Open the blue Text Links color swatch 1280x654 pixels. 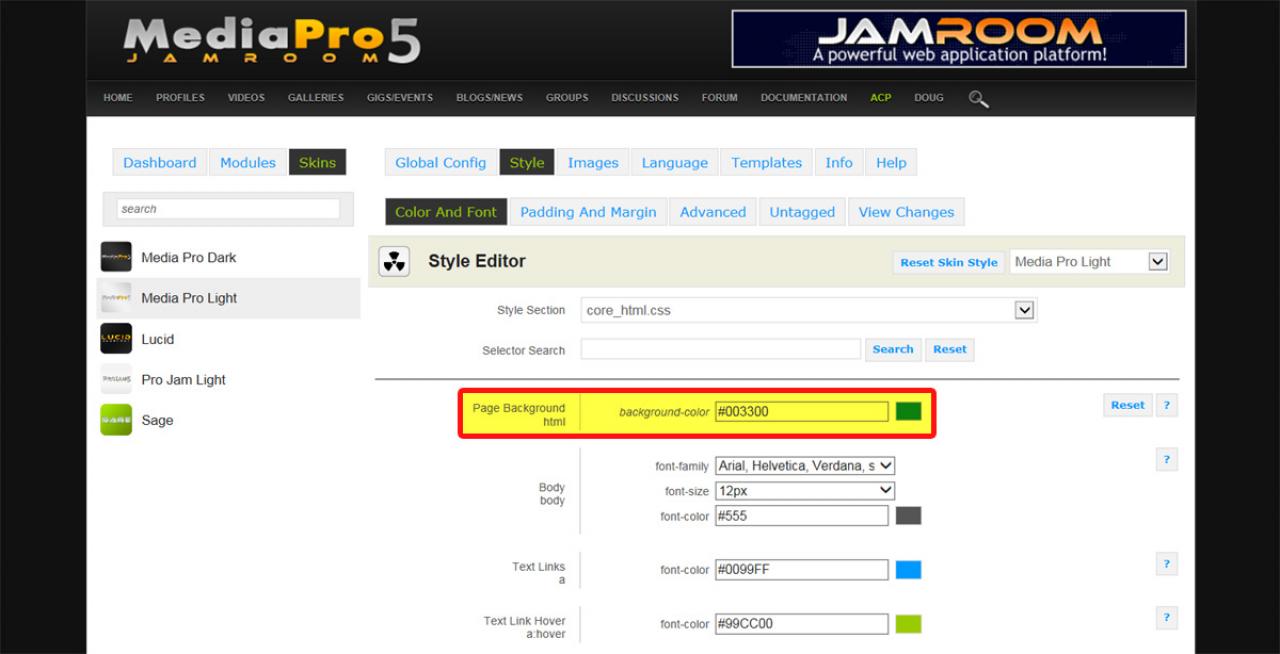click(908, 570)
